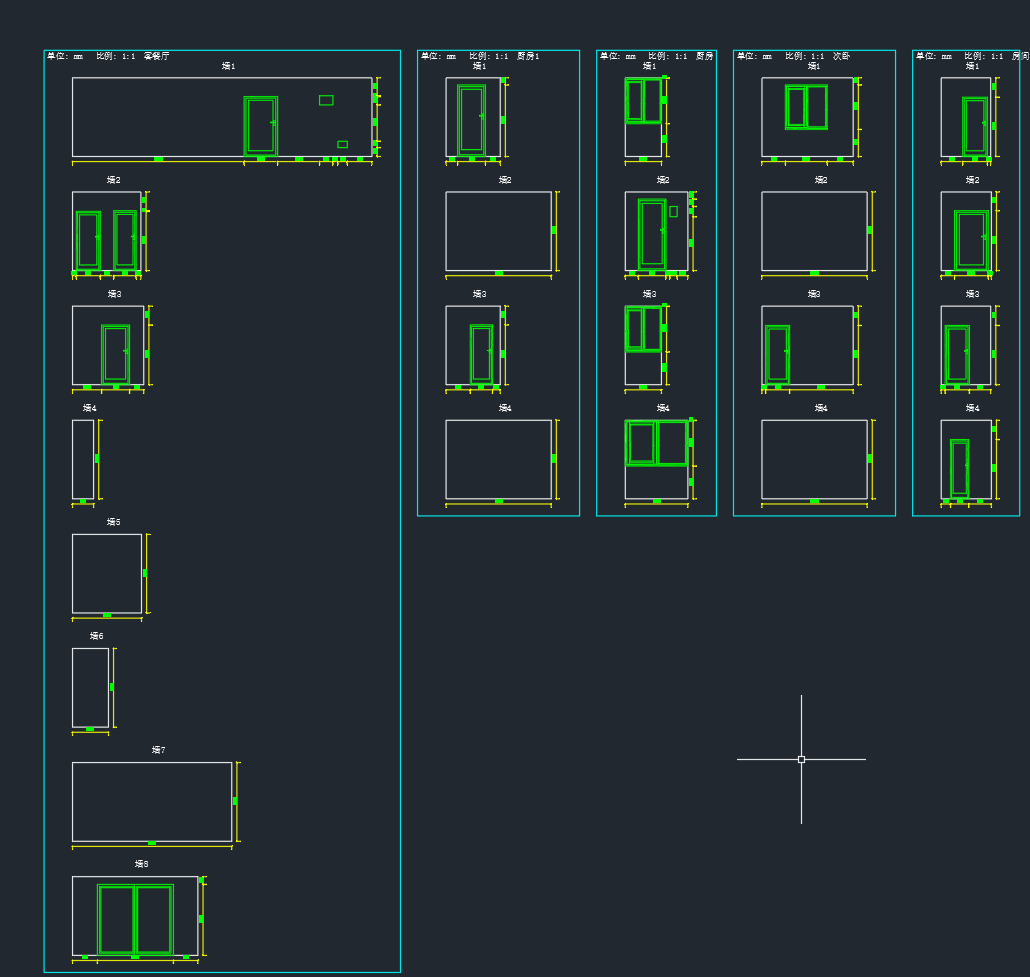Click inside the 客餐厅 墙5 wall outline
Viewport: 1030px width, 977px height.
tap(107, 573)
